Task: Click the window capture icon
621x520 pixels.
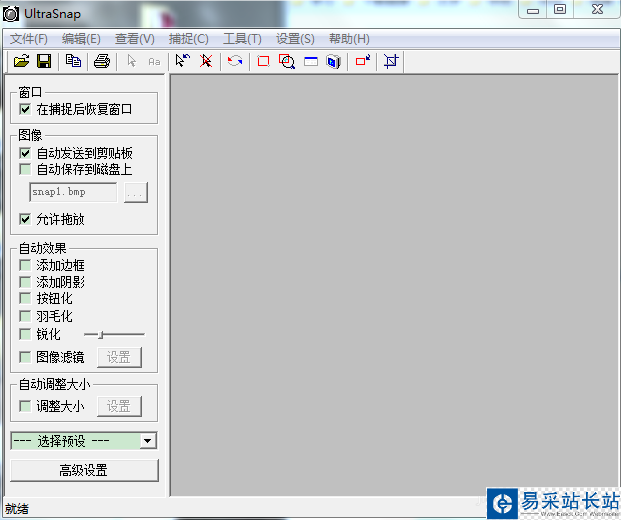Action: click(x=311, y=61)
